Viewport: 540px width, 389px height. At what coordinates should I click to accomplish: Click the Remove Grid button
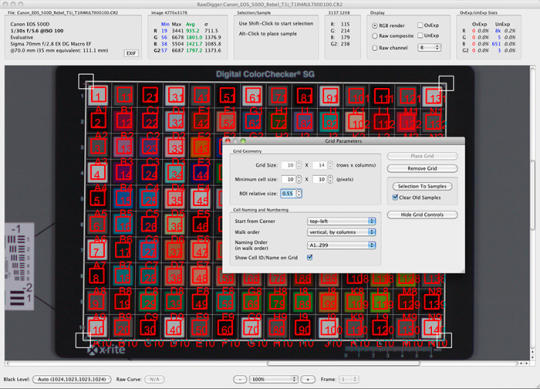422,168
